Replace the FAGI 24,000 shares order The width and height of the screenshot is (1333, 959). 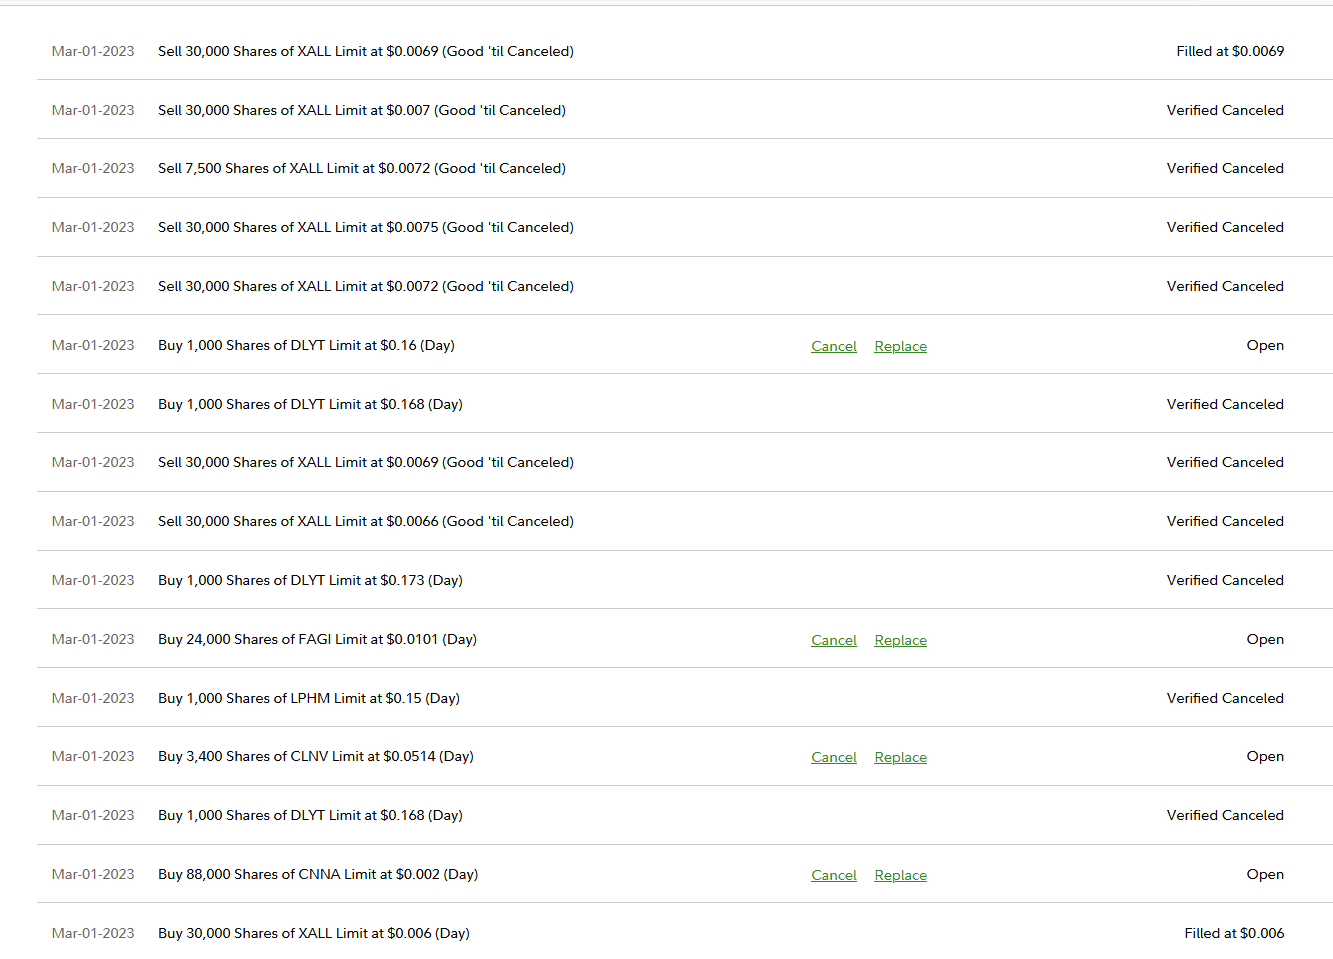(900, 640)
